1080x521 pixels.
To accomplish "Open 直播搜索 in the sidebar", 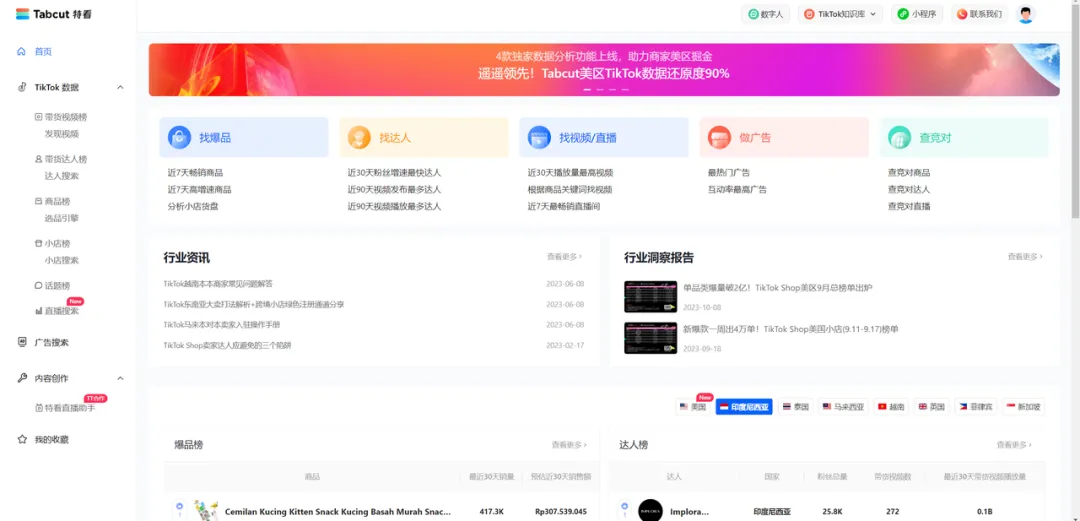I will pyautogui.click(x=61, y=311).
